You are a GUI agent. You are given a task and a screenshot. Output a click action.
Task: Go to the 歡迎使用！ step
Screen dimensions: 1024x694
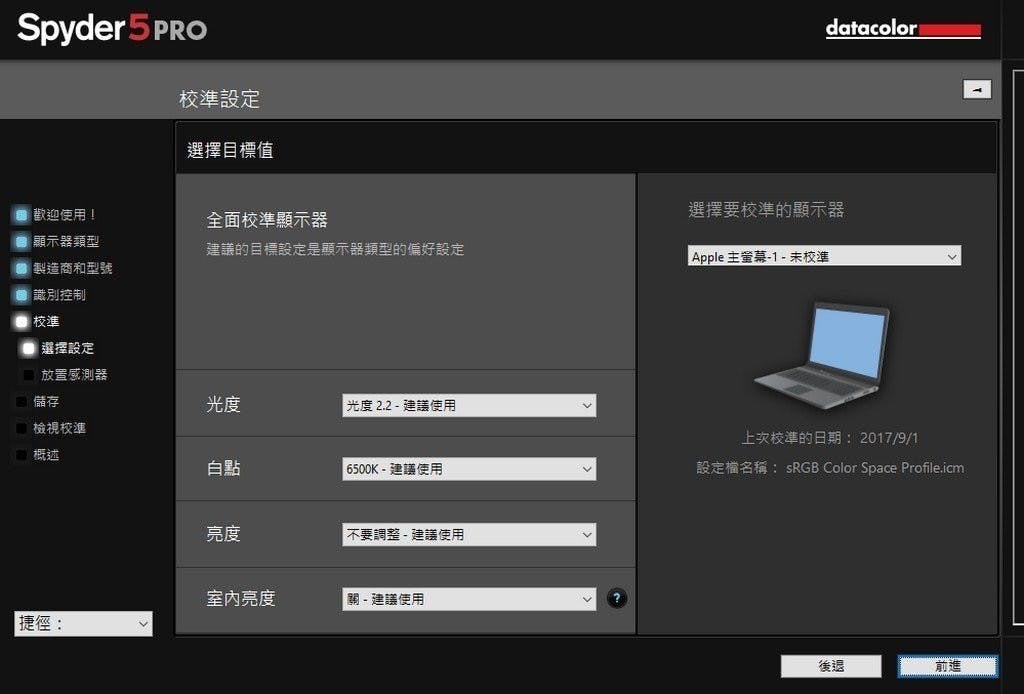[x=65, y=215]
